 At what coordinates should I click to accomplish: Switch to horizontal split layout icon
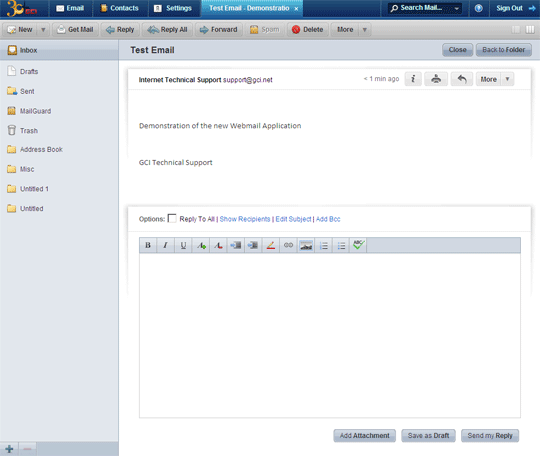click(516, 30)
